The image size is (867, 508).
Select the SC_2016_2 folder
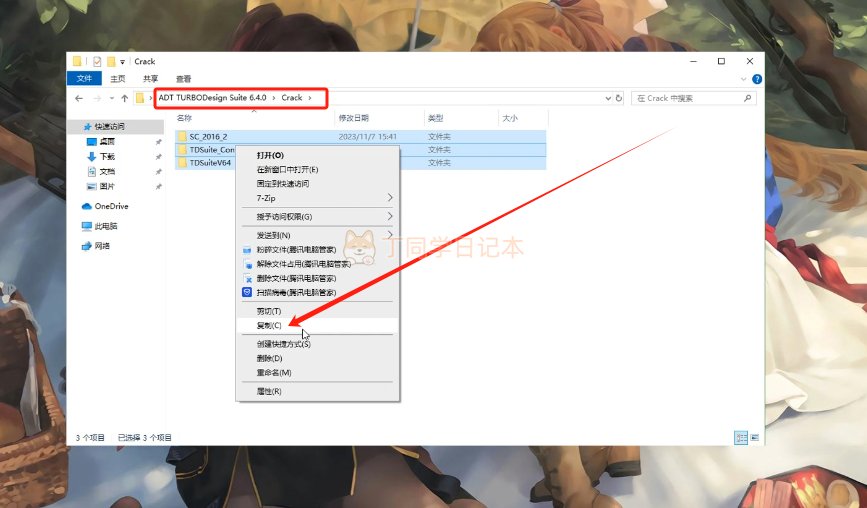[x=209, y=136]
